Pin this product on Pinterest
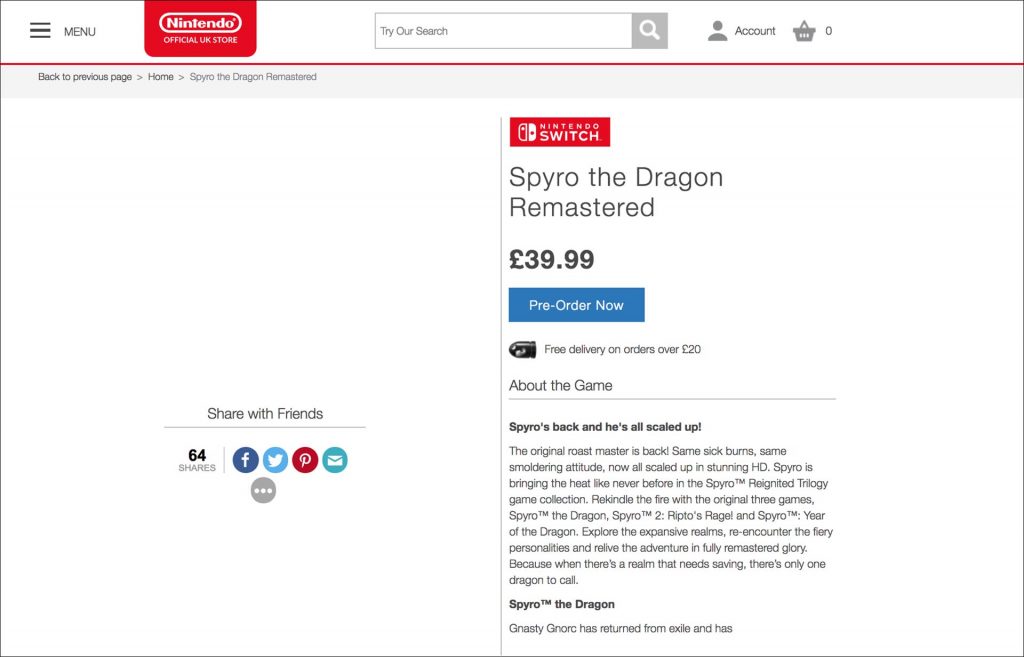Viewport: 1024px width, 657px height. pos(305,460)
